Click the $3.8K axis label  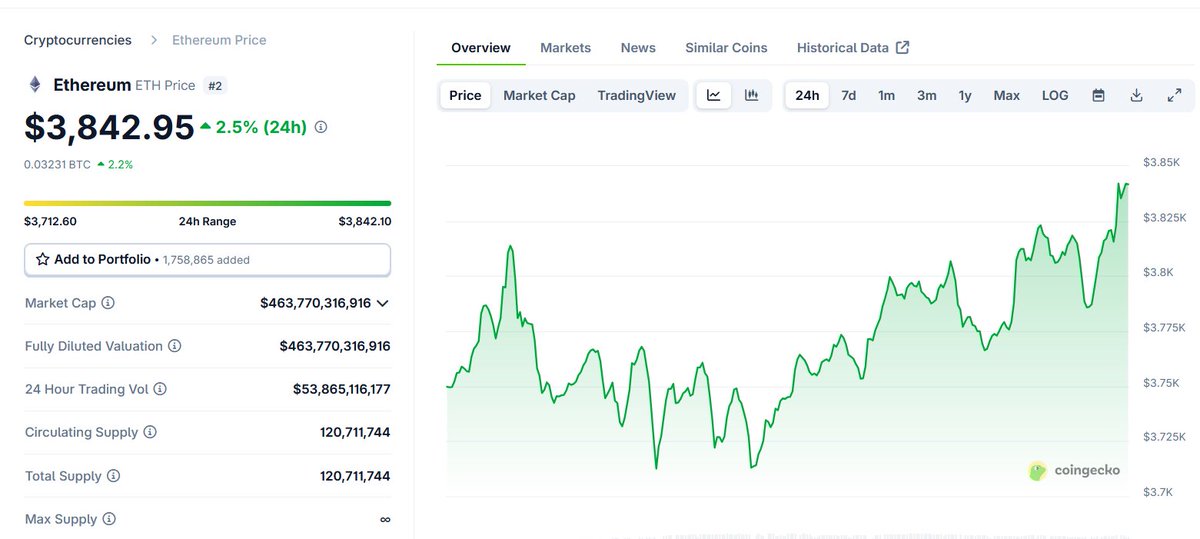coord(1159,272)
